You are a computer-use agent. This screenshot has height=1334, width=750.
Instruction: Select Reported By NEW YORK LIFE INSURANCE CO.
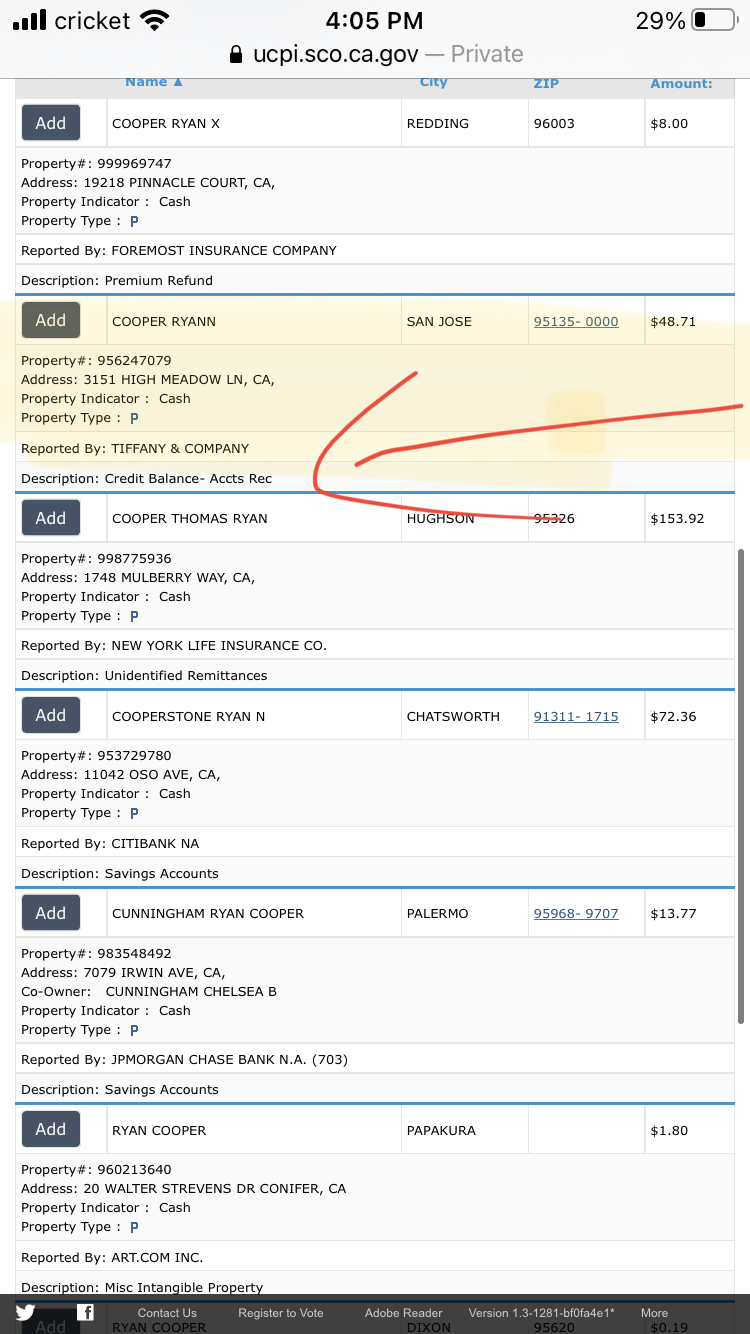point(174,645)
